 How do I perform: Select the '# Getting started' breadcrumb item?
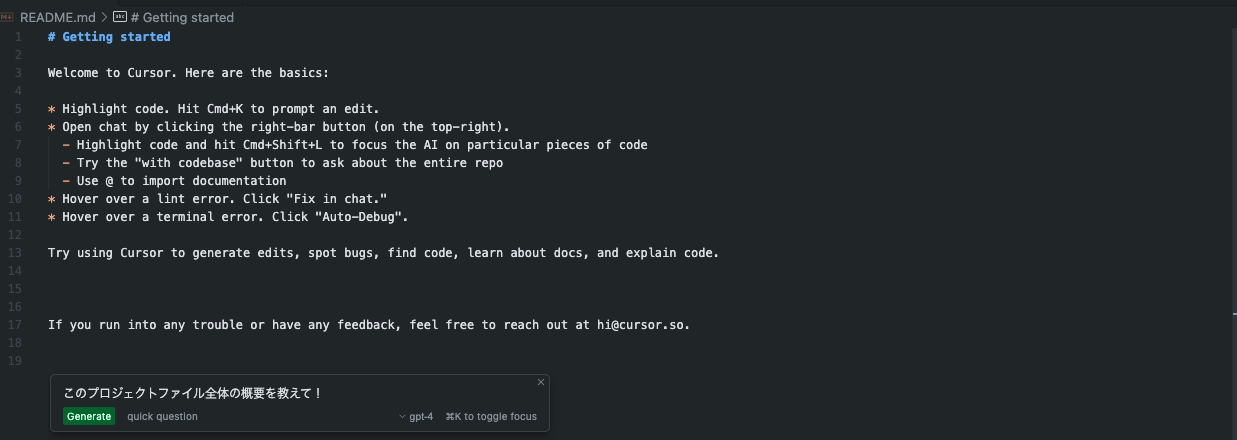click(x=181, y=17)
